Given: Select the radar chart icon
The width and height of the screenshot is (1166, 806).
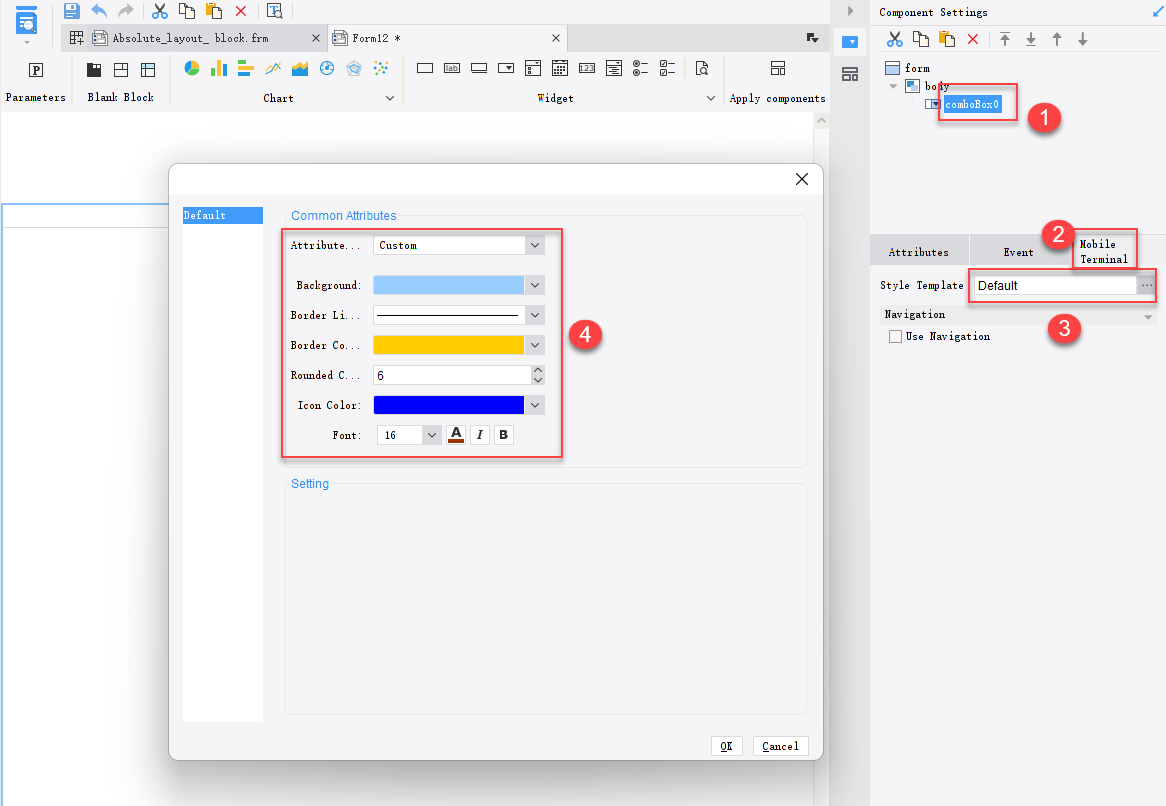Looking at the screenshot, I should pos(354,68).
